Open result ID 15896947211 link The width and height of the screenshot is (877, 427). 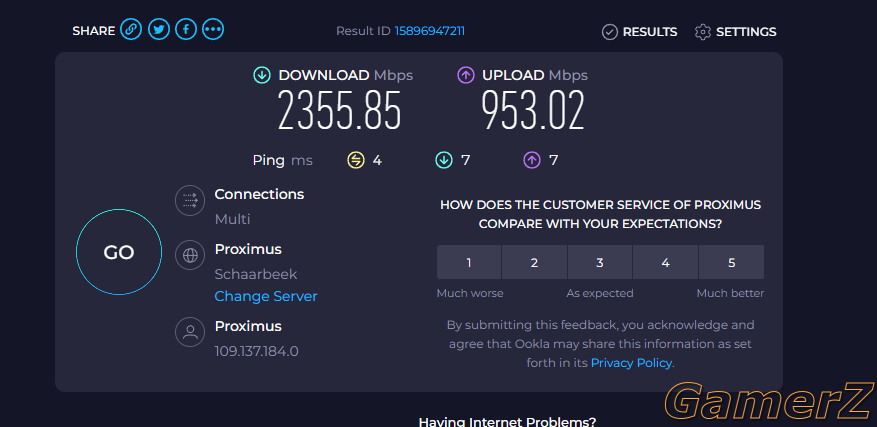pos(430,31)
